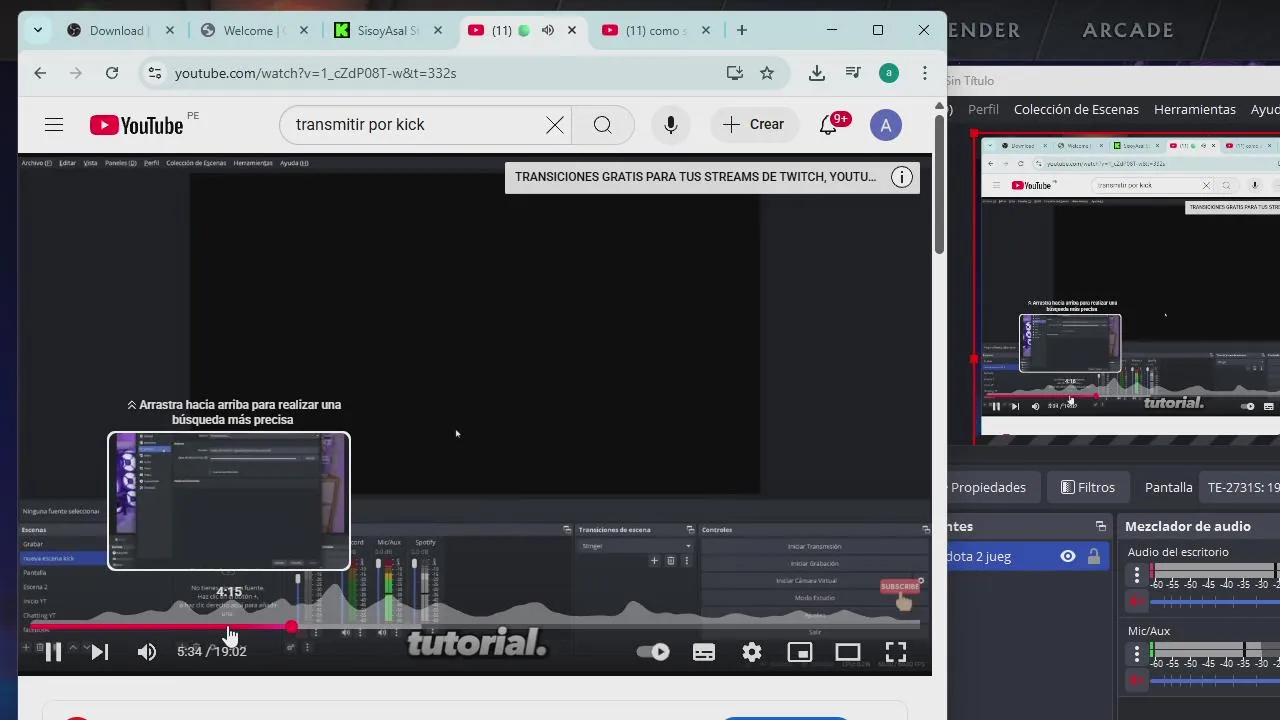Adjust Mic/Aux volume slider
1280x720 pixels.
[1215, 680]
